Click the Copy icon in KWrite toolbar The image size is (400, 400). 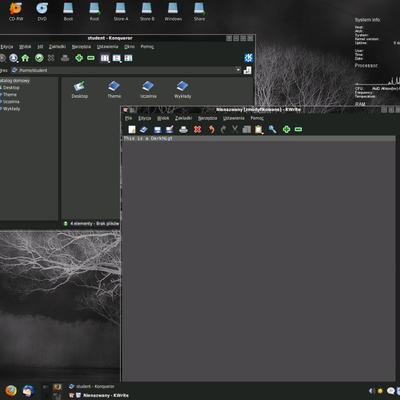click(247, 129)
